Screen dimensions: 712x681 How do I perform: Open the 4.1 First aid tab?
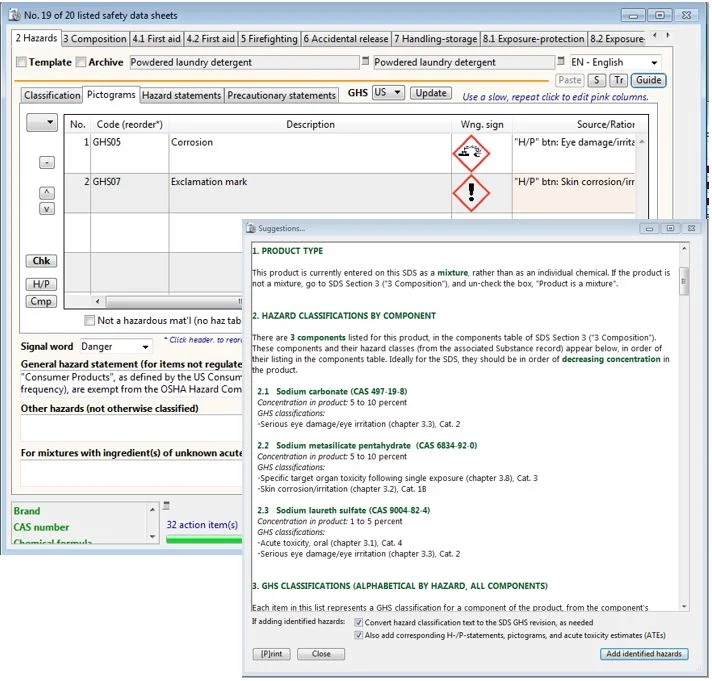click(157, 39)
